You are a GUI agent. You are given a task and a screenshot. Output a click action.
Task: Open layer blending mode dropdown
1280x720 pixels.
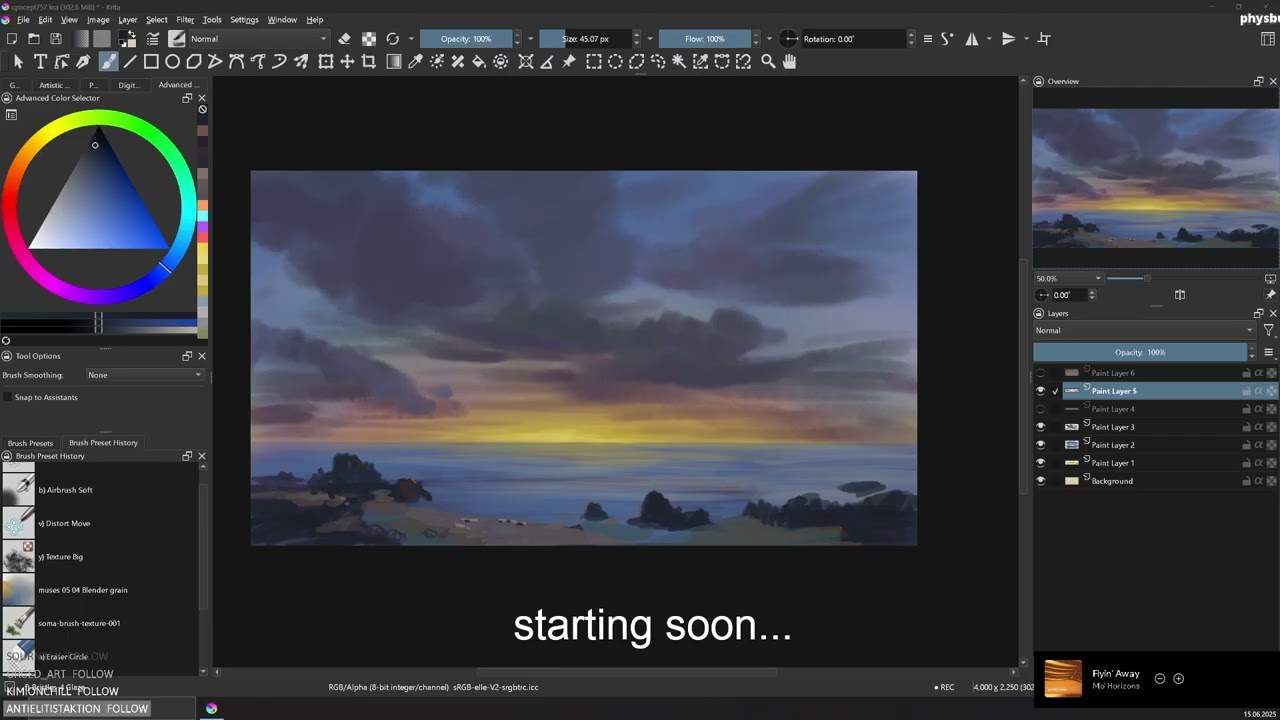1144,330
